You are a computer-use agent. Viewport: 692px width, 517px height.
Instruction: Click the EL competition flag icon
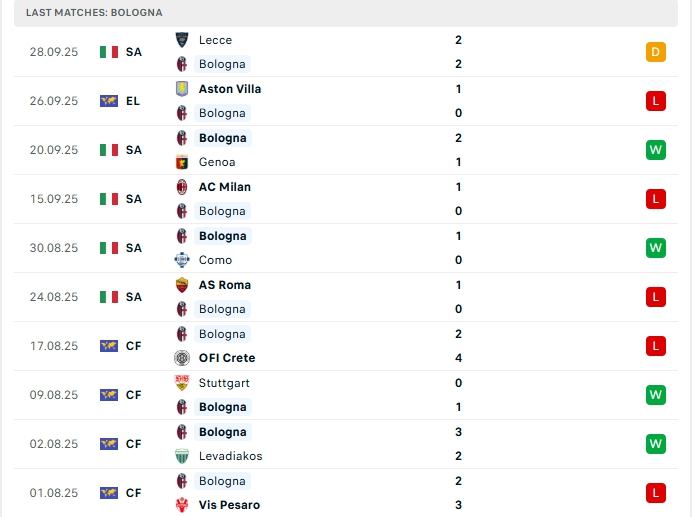pos(109,101)
